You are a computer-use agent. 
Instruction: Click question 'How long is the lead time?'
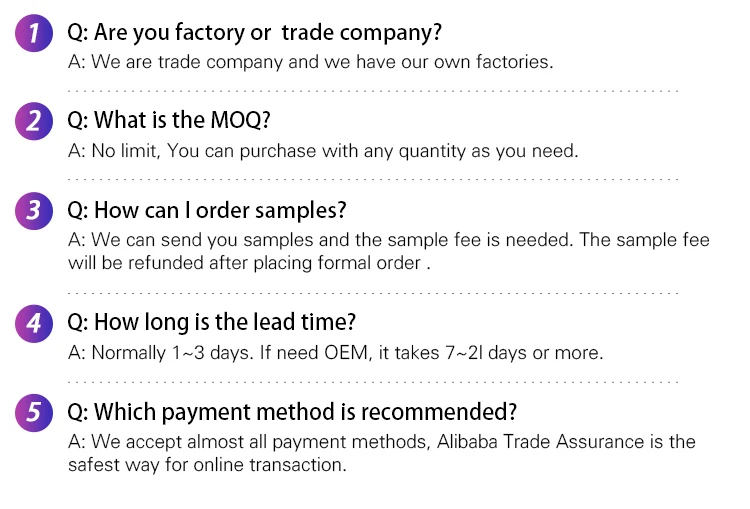[211, 322]
